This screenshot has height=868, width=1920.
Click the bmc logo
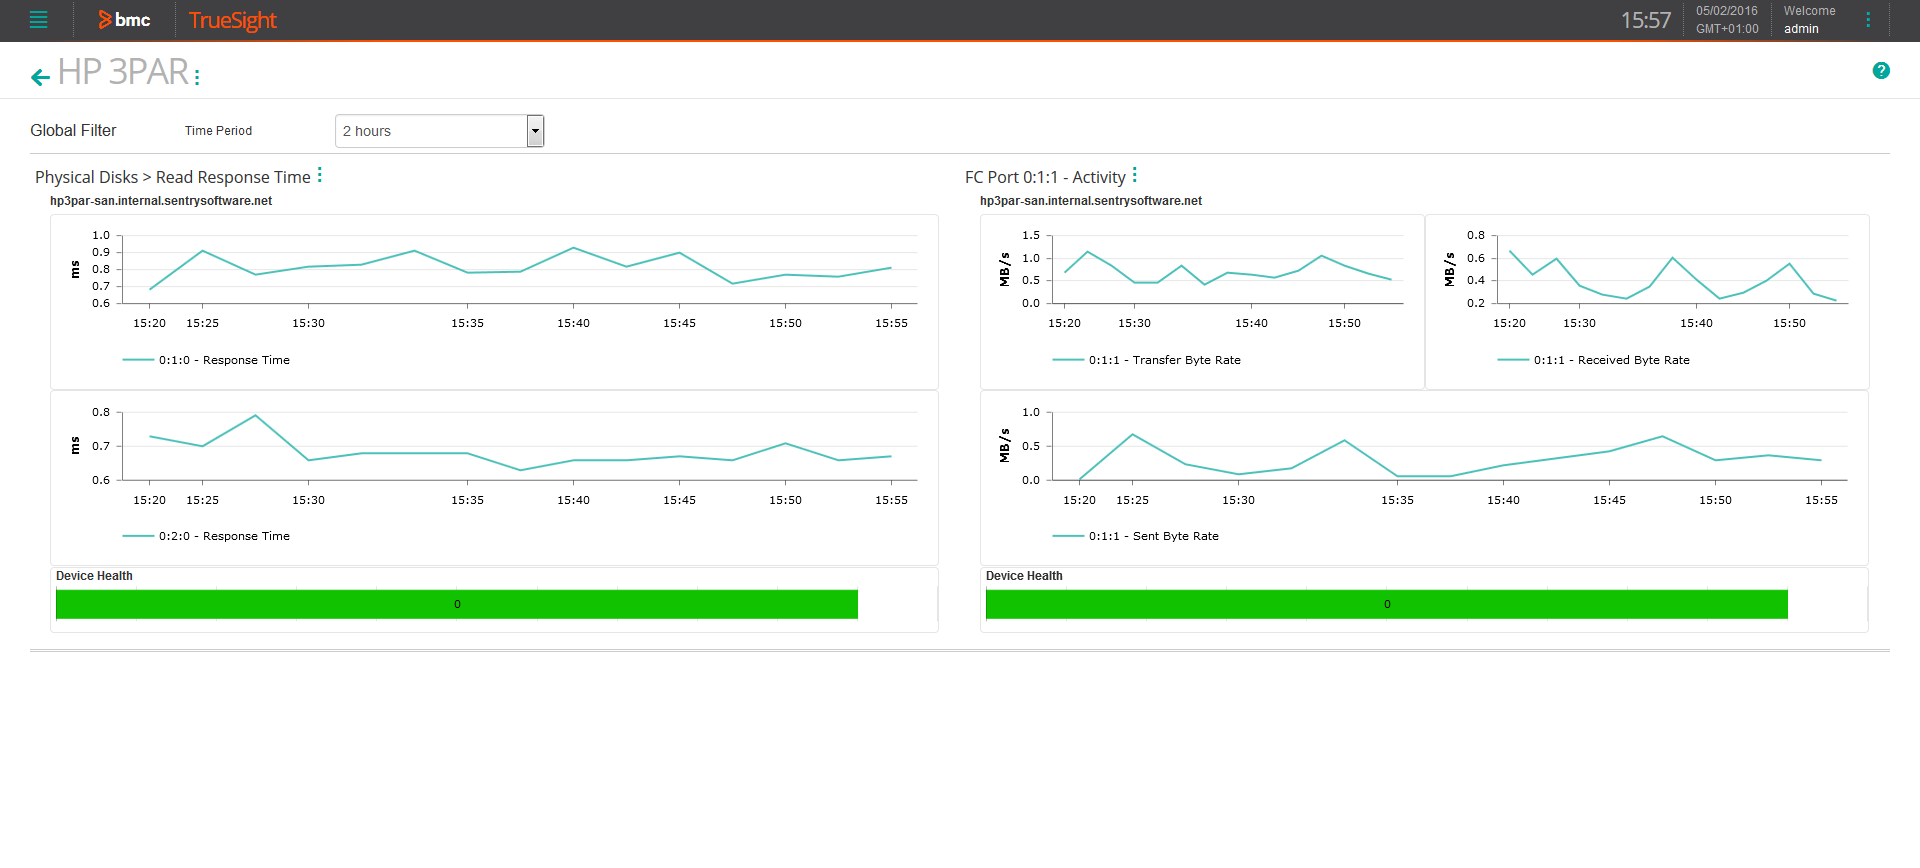pyautogui.click(x=125, y=20)
